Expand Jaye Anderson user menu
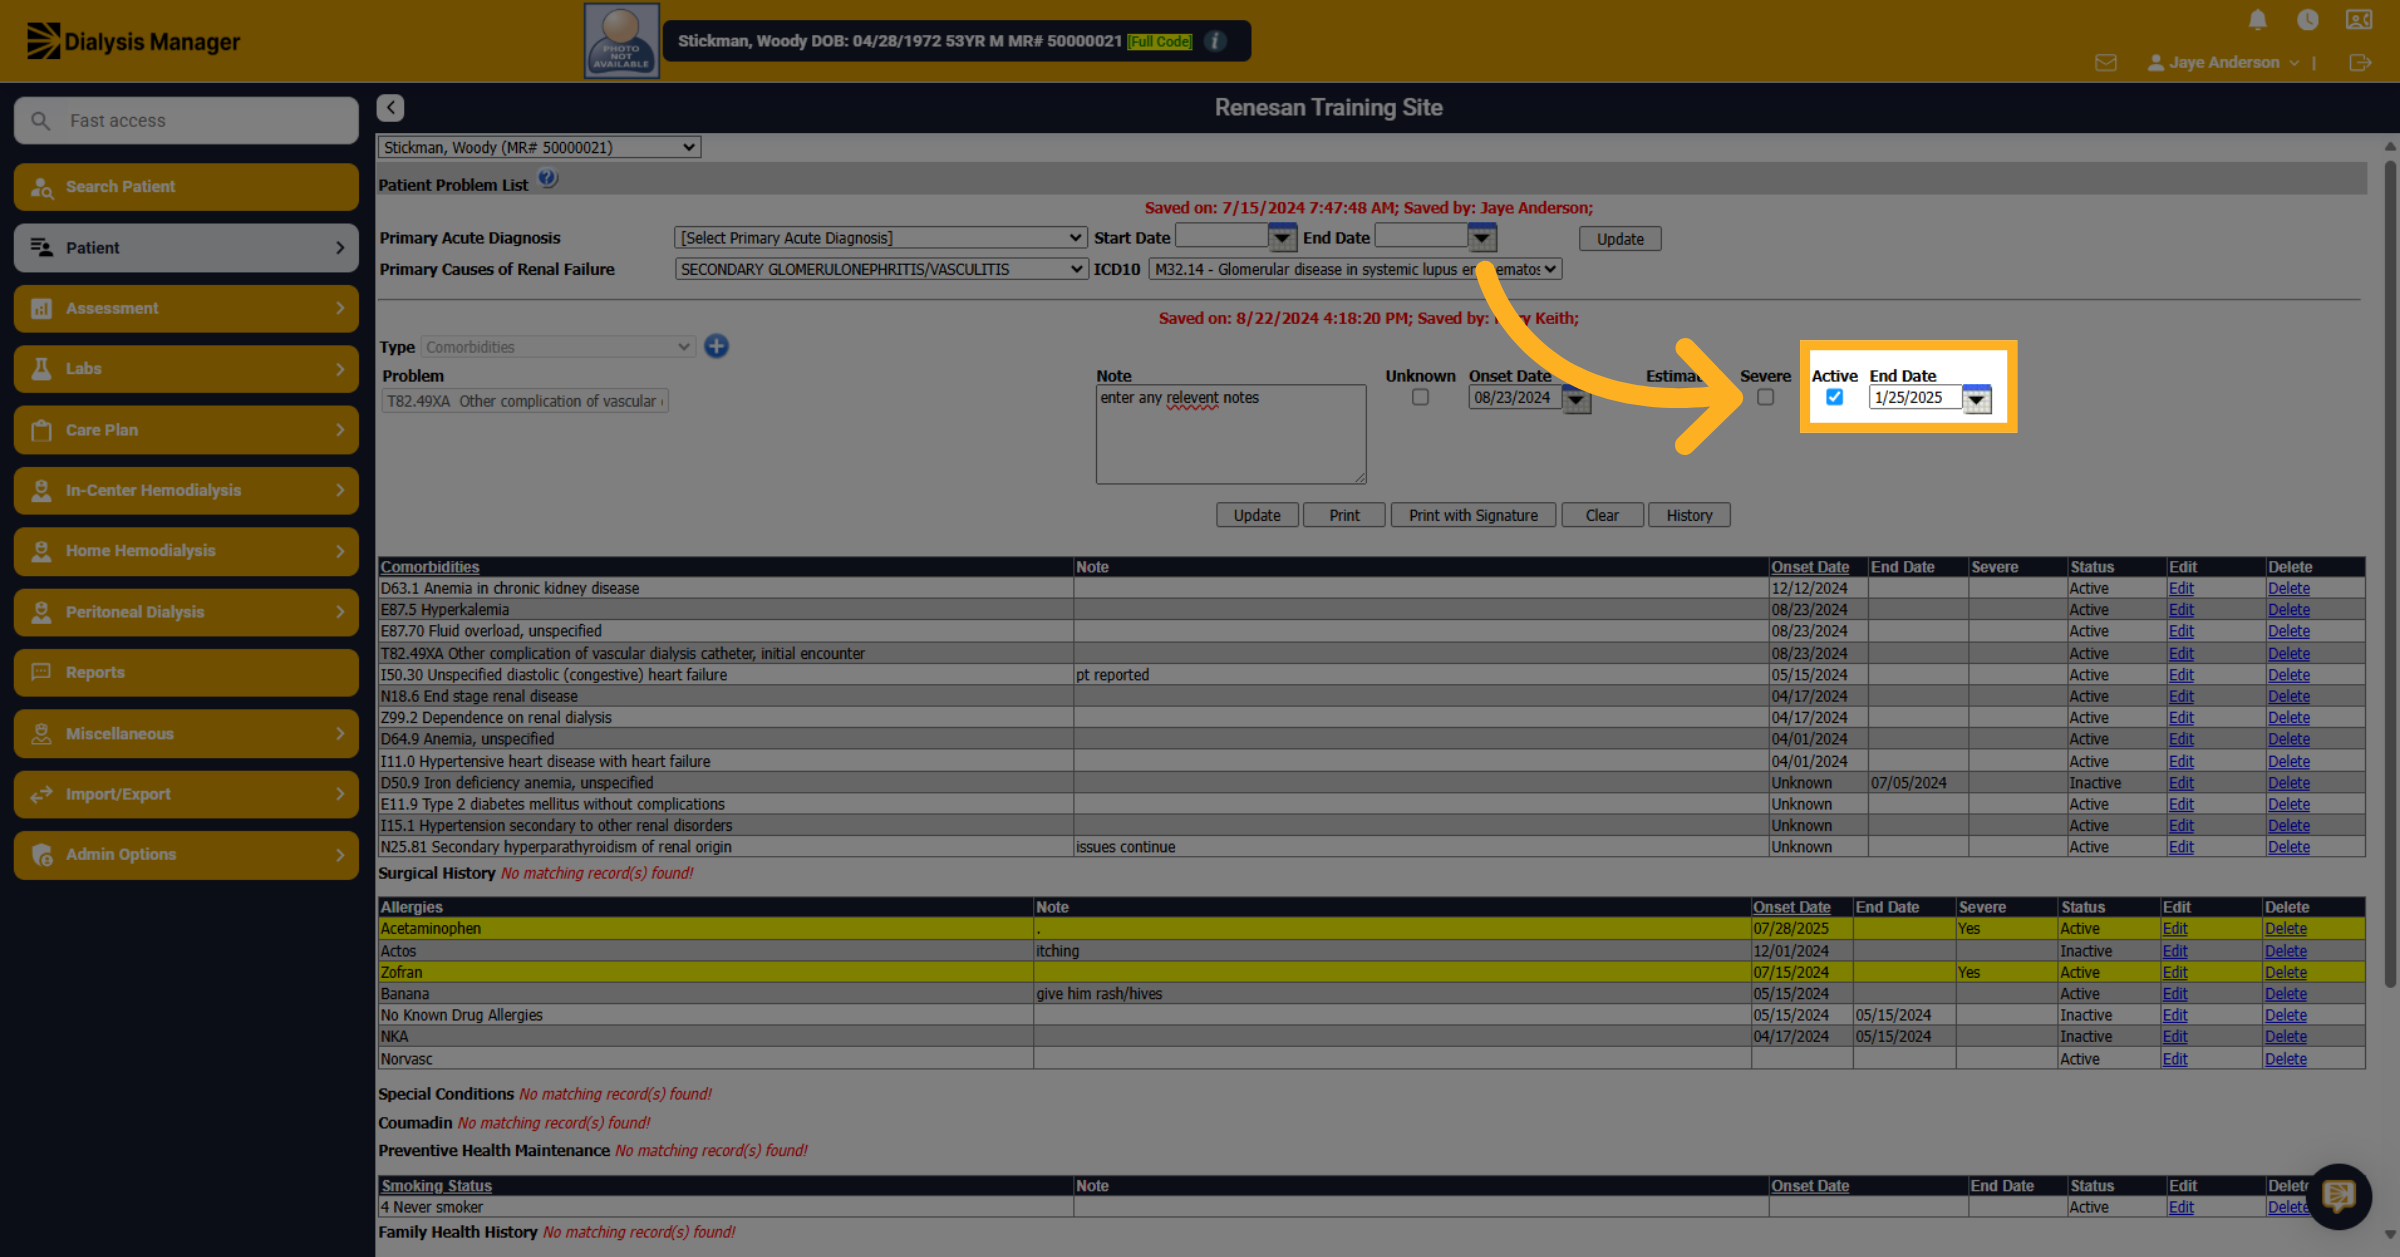The width and height of the screenshot is (2400, 1257). (2224, 62)
